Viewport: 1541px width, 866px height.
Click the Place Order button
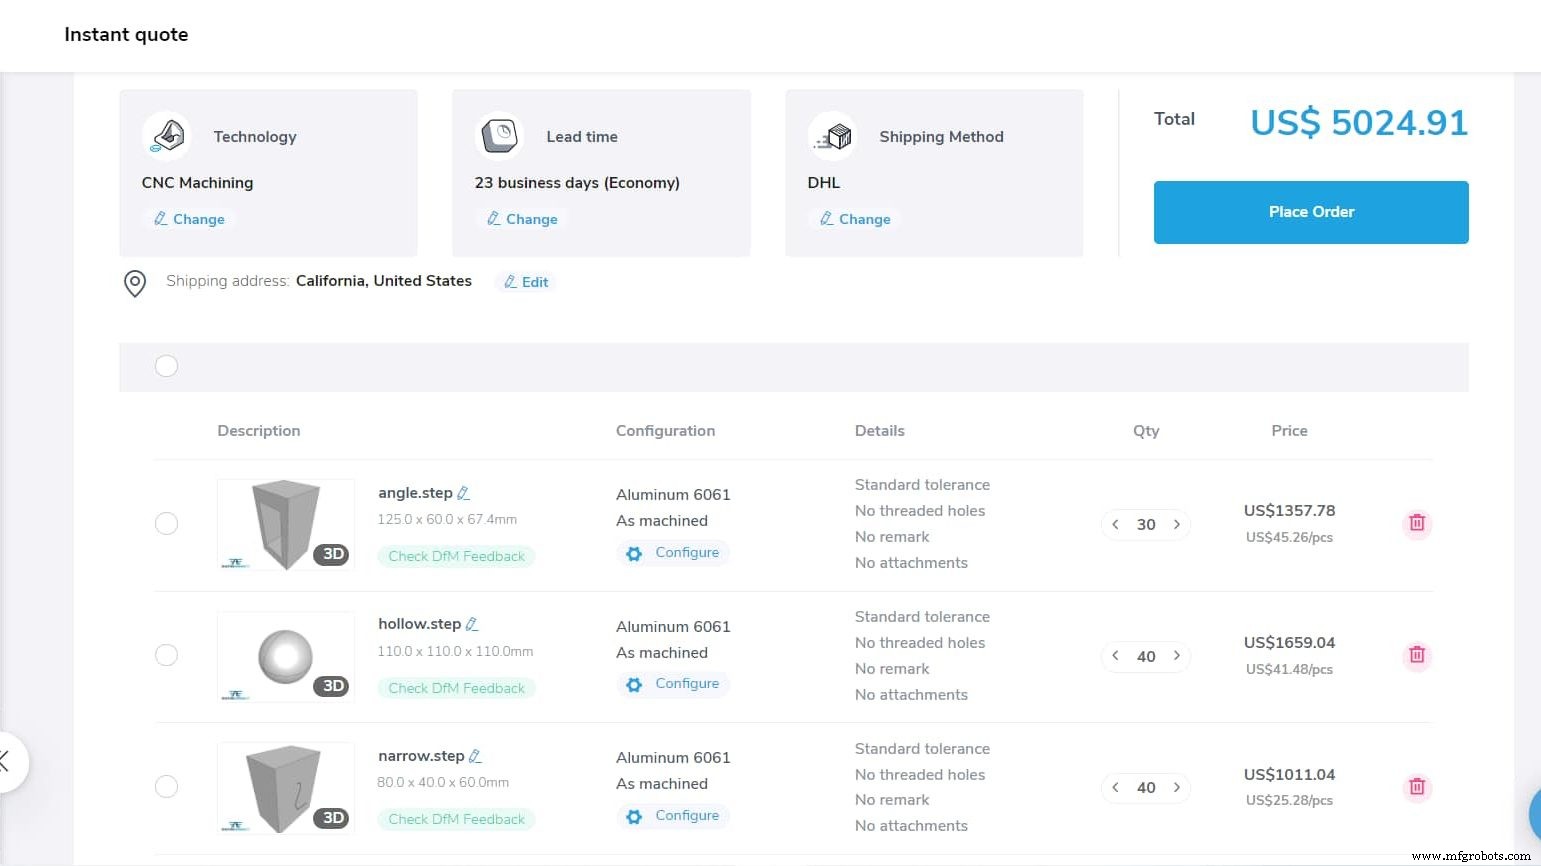(1310, 212)
